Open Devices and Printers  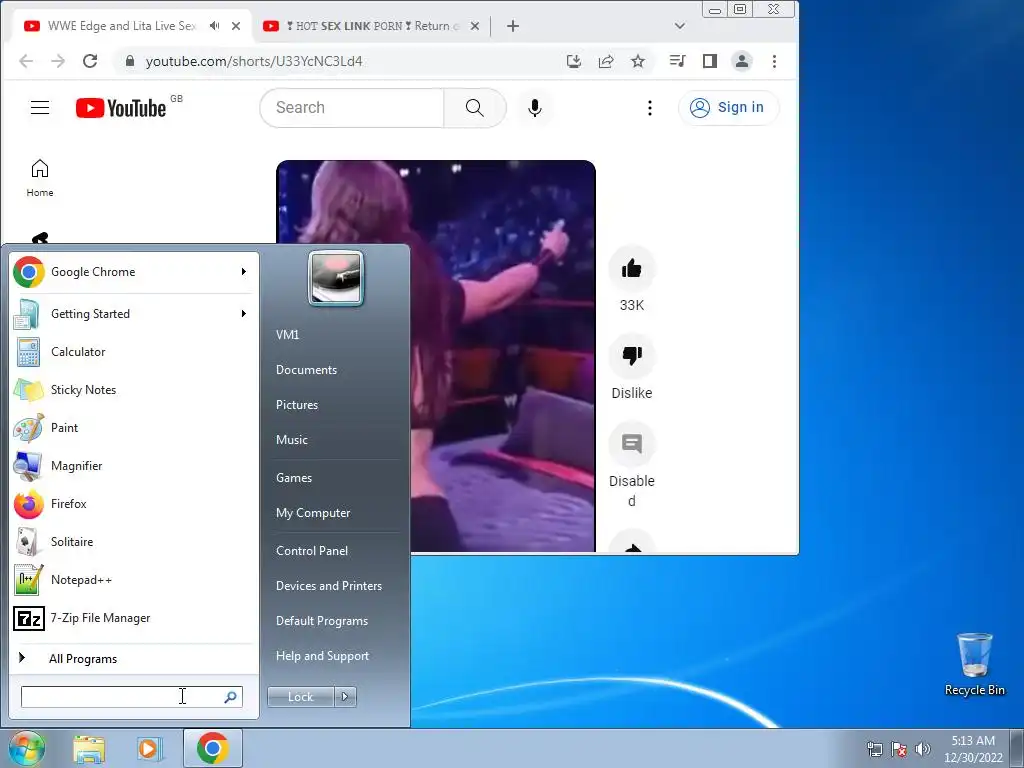pos(328,586)
